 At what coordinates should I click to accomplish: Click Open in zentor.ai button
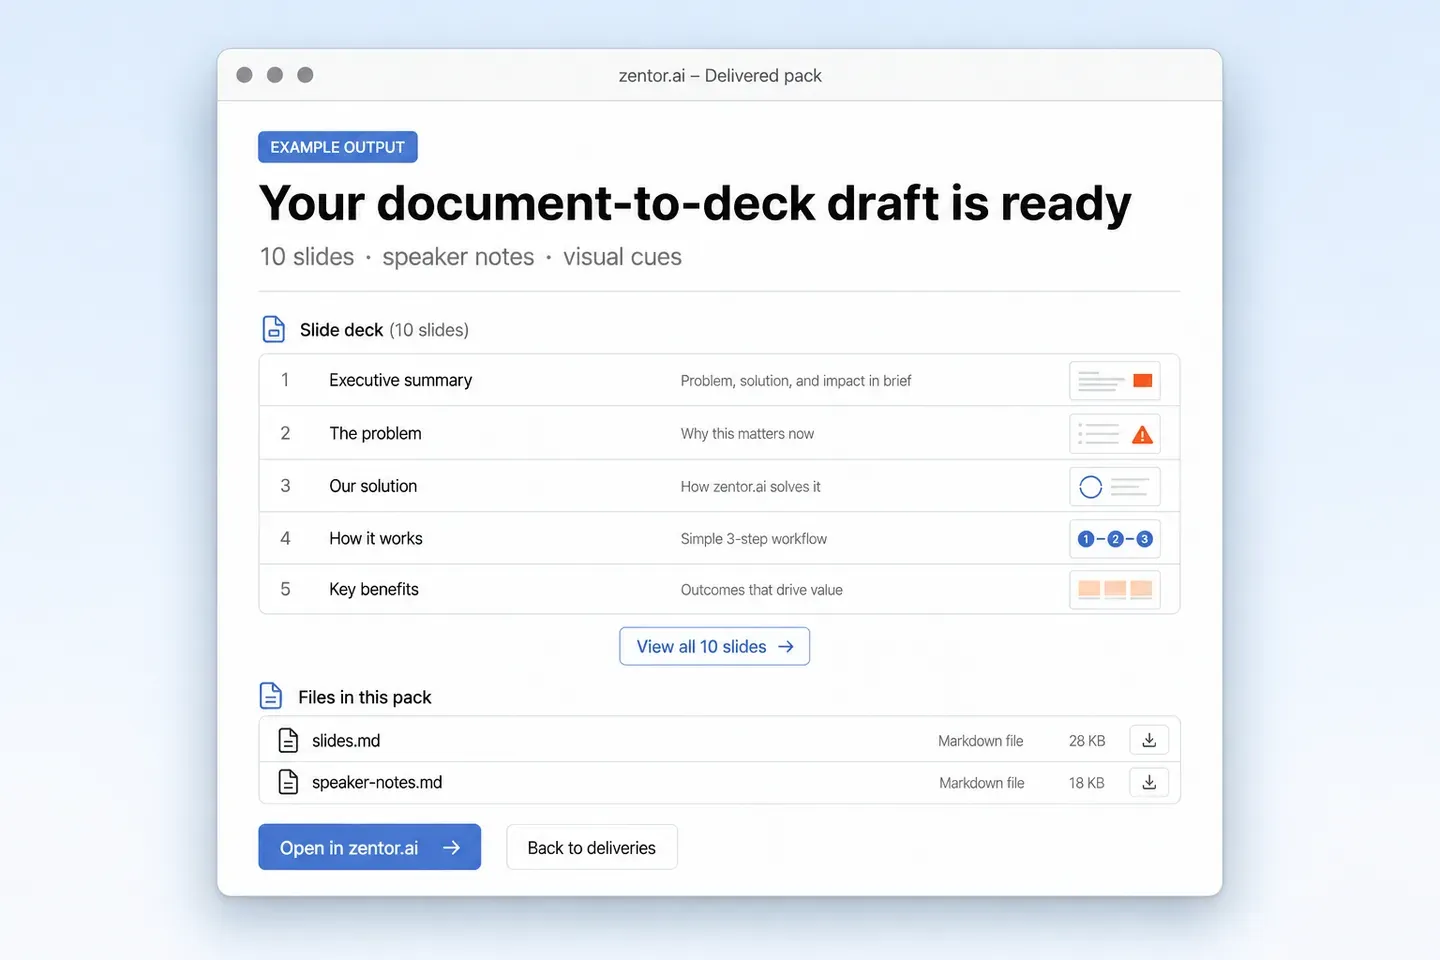(x=370, y=847)
